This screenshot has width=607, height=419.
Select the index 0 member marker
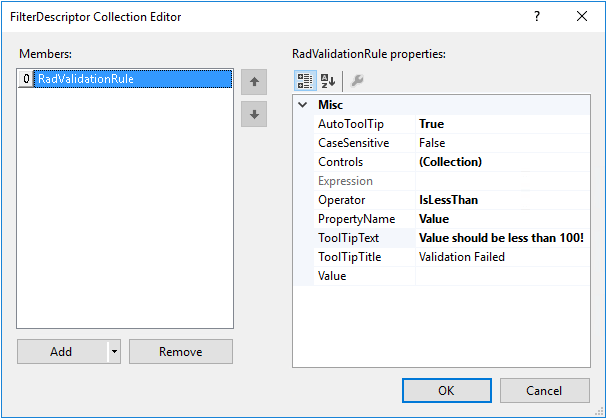(26, 79)
